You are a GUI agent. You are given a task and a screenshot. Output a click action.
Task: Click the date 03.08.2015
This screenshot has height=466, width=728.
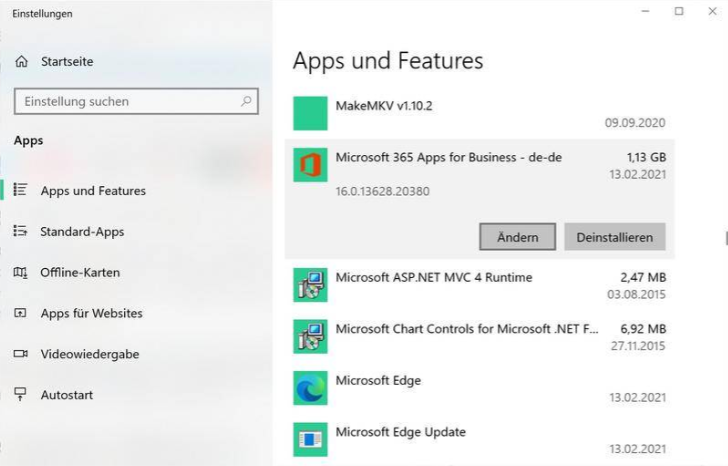tap(636, 294)
